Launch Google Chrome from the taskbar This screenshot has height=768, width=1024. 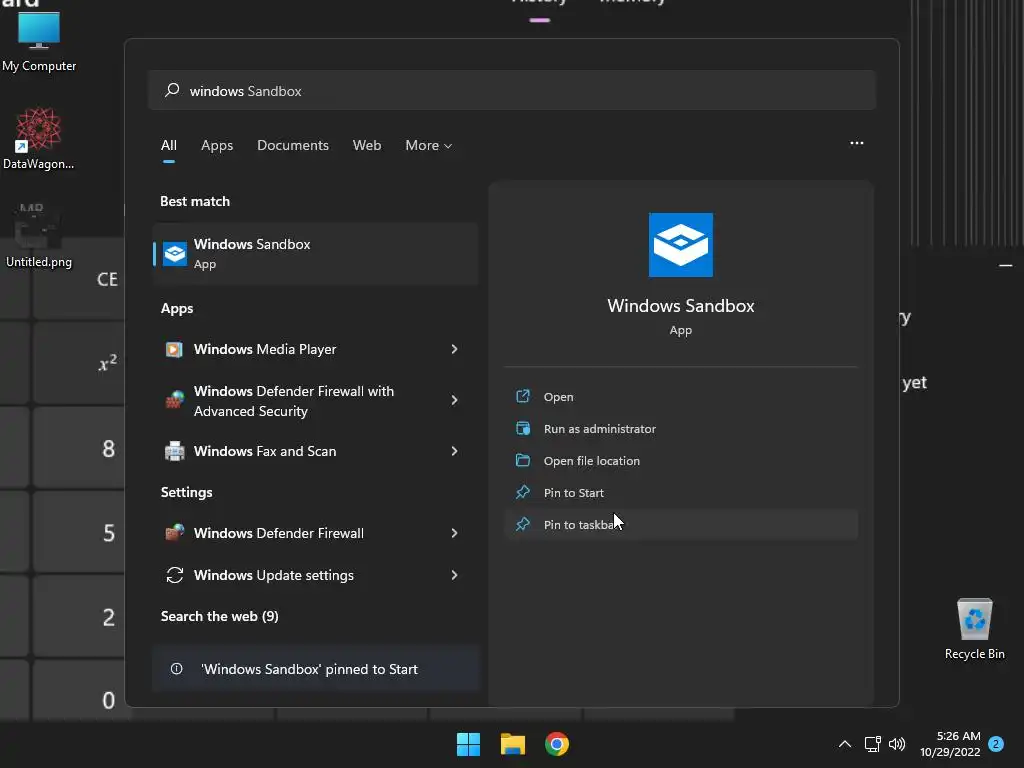click(557, 744)
